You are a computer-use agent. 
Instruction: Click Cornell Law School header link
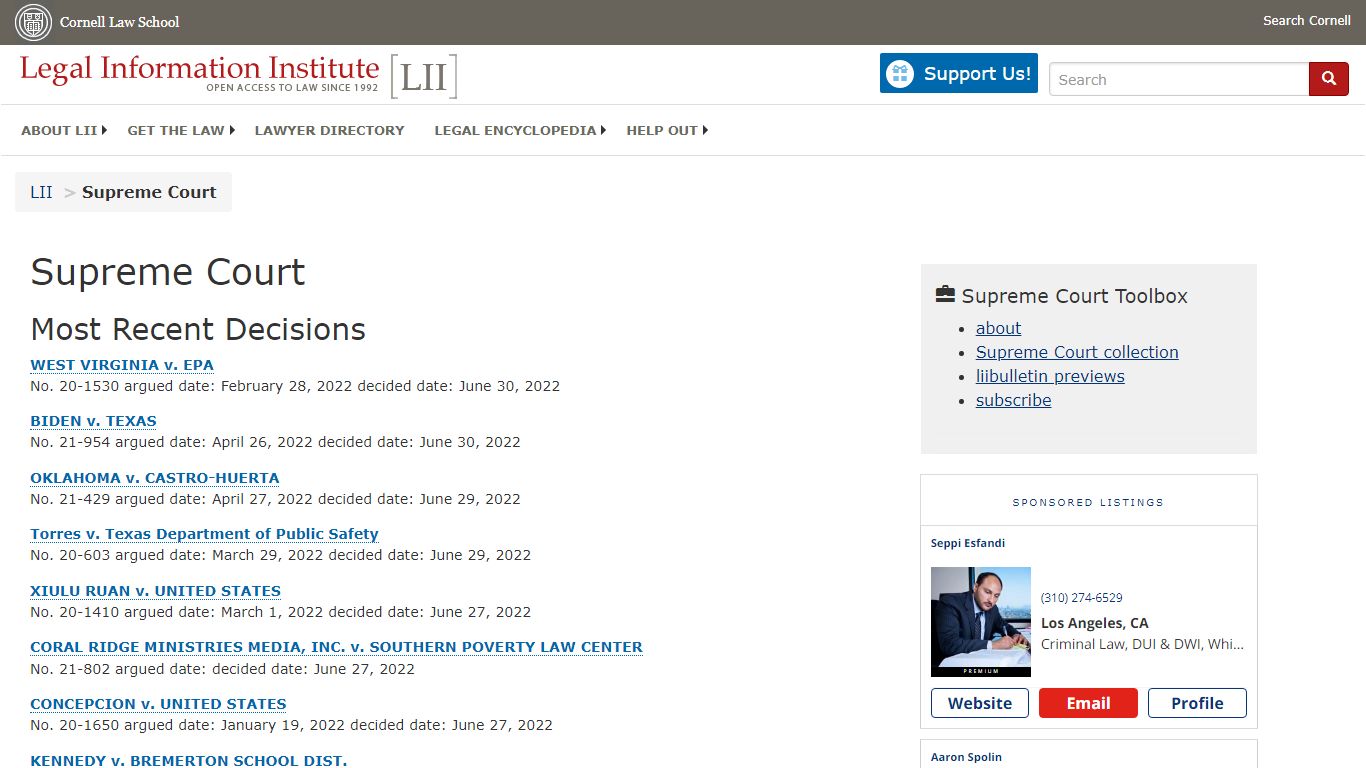(x=120, y=22)
